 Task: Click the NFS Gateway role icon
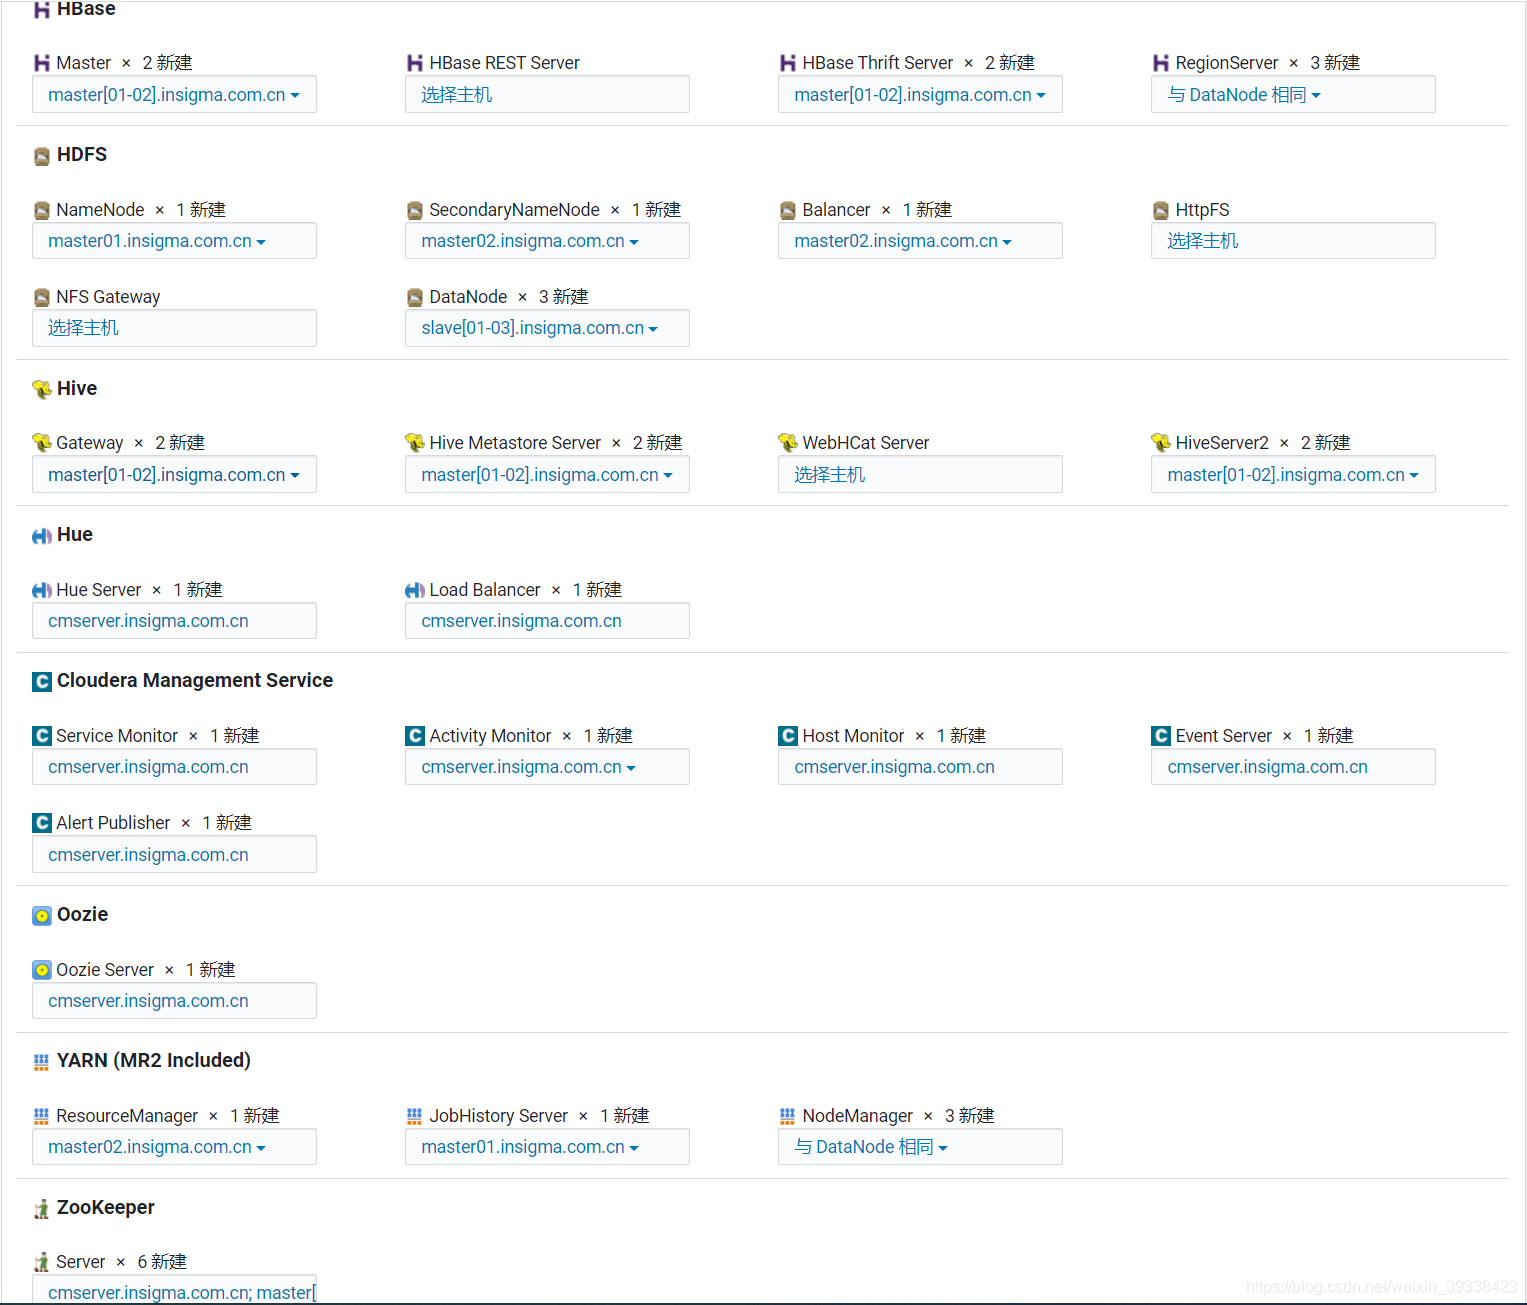[x=42, y=297]
